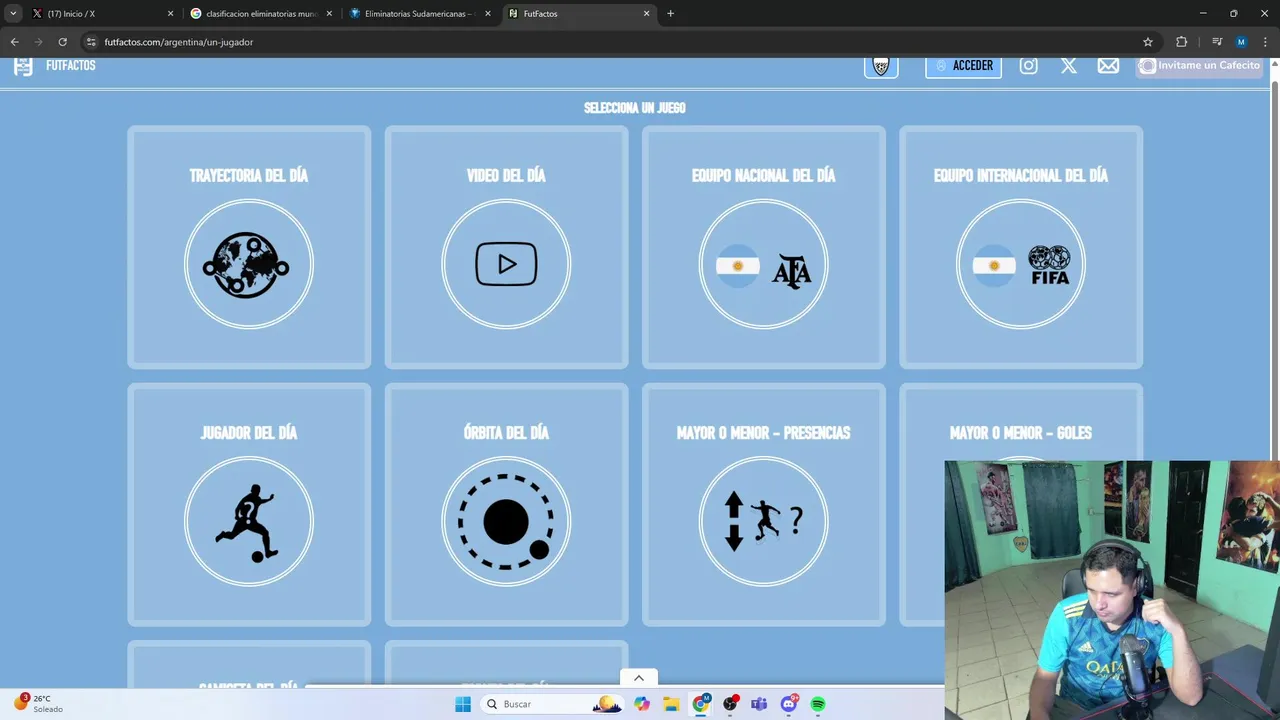1280x720 pixels.
Task: Open a new browser tab
Action: (x=670, y=14)
